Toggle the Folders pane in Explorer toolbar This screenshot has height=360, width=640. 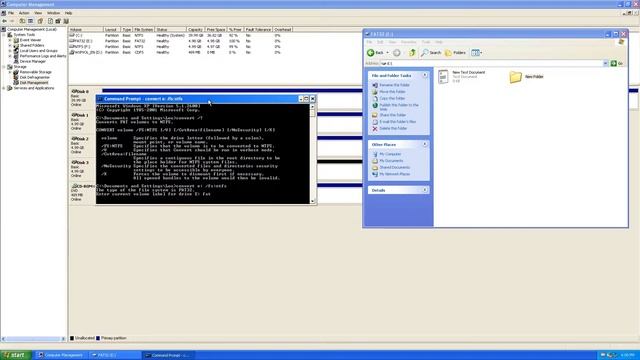[455, 53]
